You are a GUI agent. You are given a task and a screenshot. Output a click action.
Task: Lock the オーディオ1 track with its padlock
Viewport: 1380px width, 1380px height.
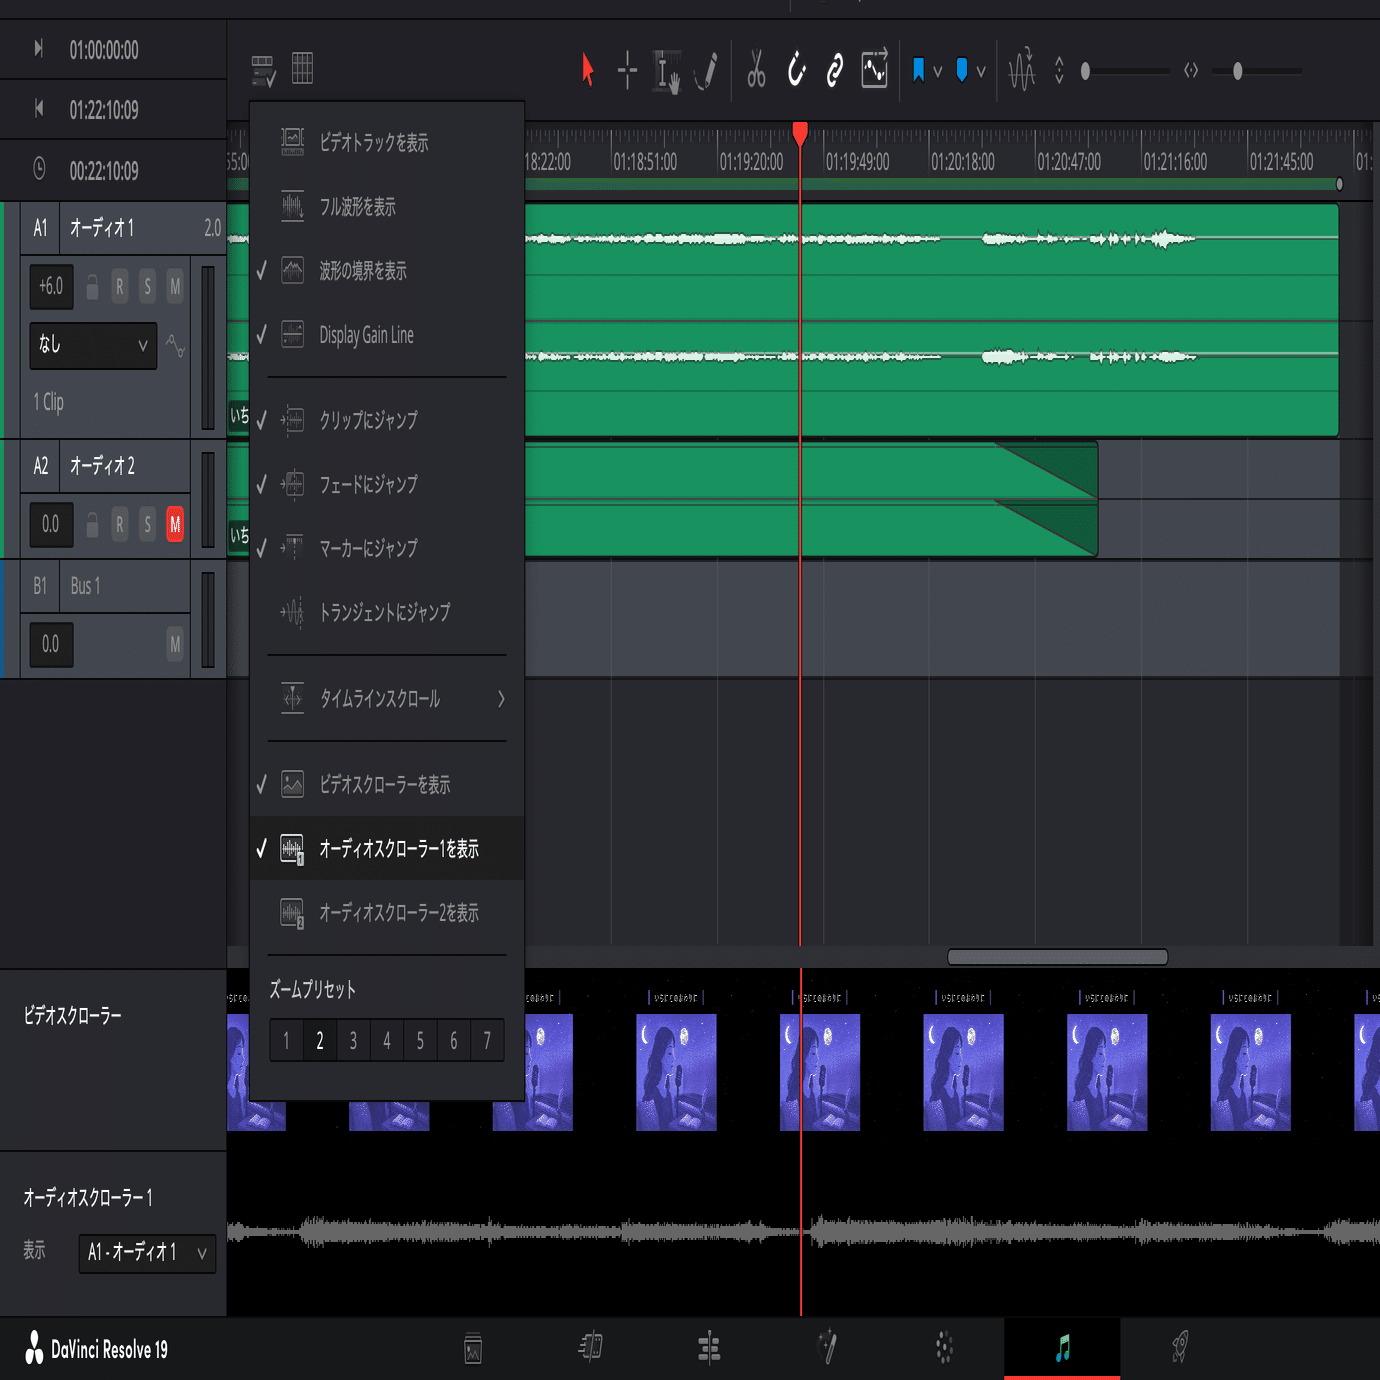click(x=92, y=287)
